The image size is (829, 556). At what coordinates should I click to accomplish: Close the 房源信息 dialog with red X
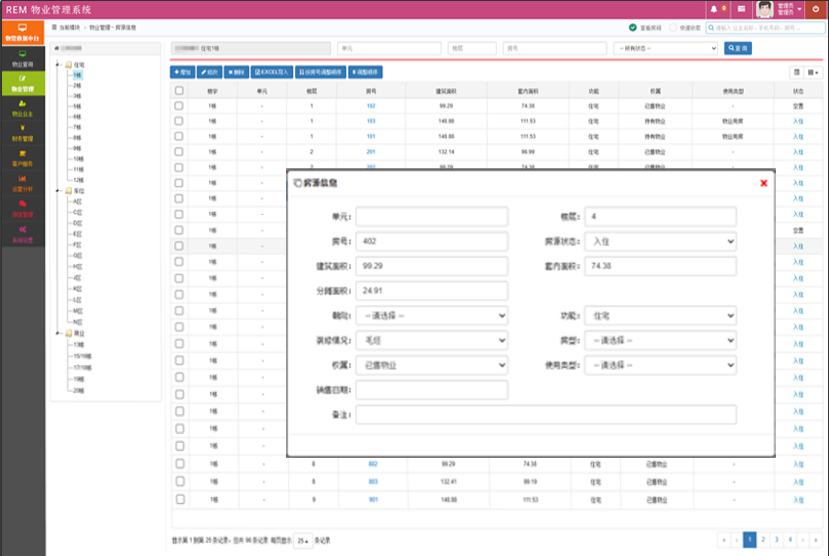763,183
